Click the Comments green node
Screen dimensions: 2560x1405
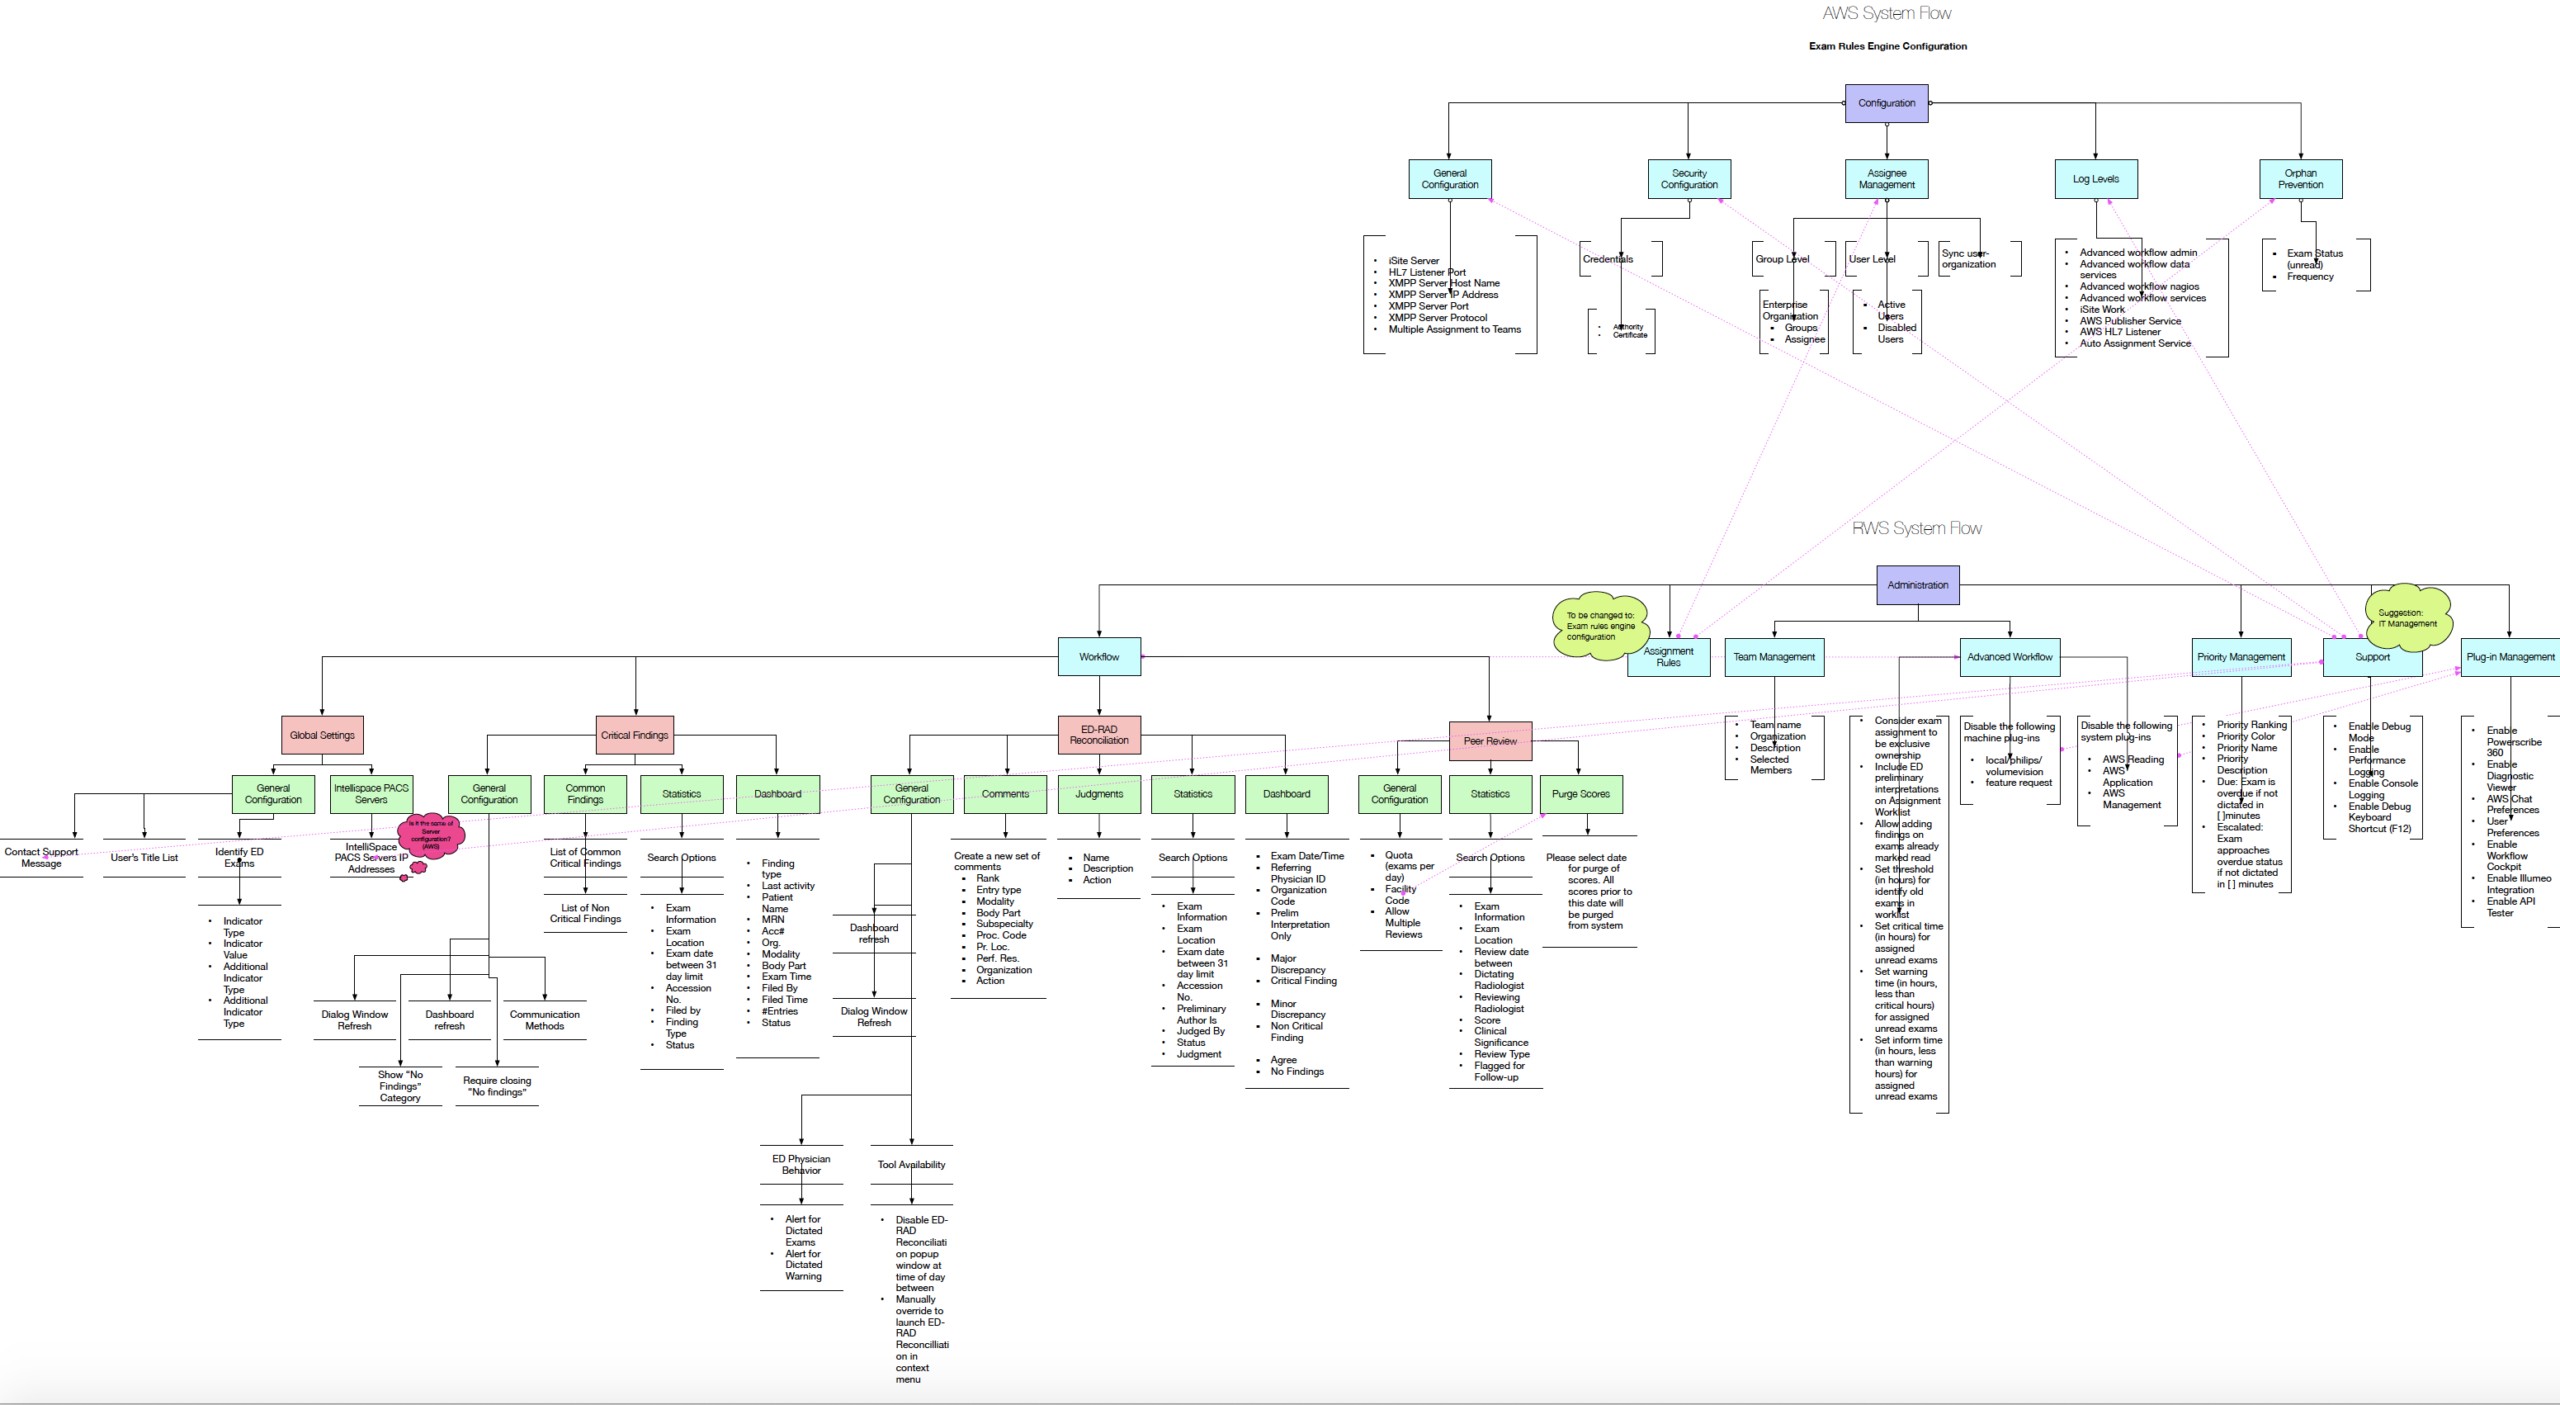tap(1005, 794)
